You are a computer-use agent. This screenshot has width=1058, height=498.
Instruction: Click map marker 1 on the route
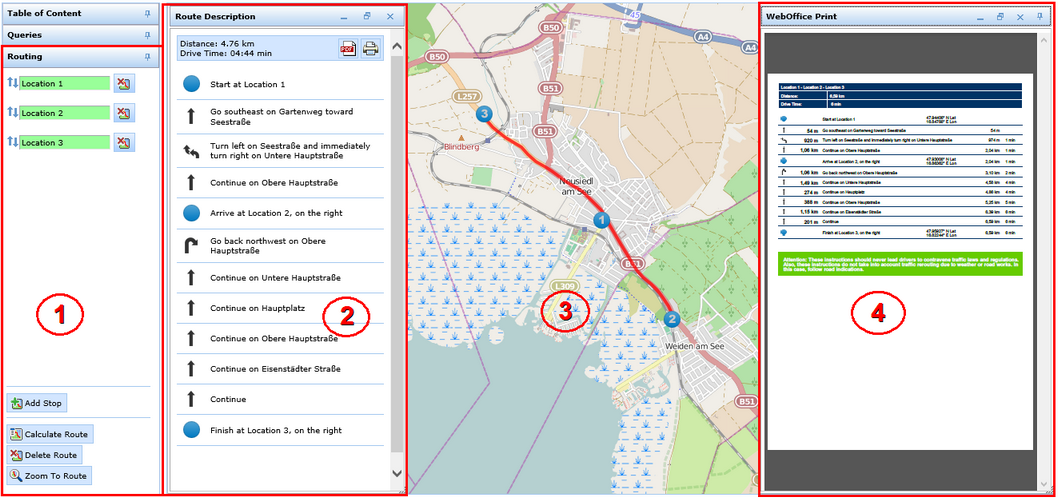click(601, 220)
